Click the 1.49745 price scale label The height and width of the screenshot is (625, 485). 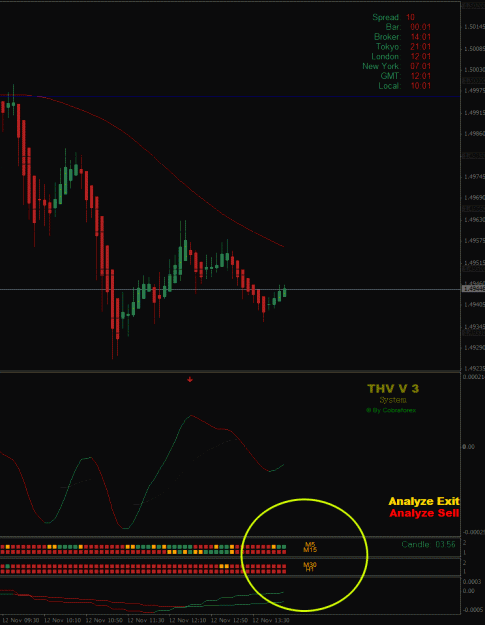coord(474,177)
